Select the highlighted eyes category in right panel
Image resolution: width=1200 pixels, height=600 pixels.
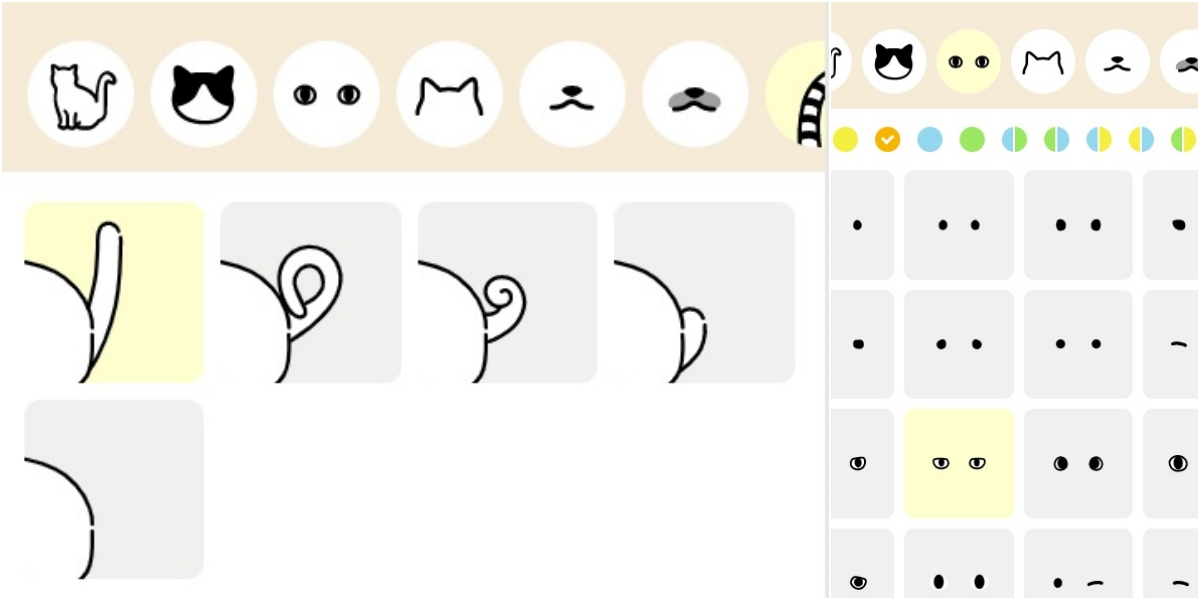point(968,61)
